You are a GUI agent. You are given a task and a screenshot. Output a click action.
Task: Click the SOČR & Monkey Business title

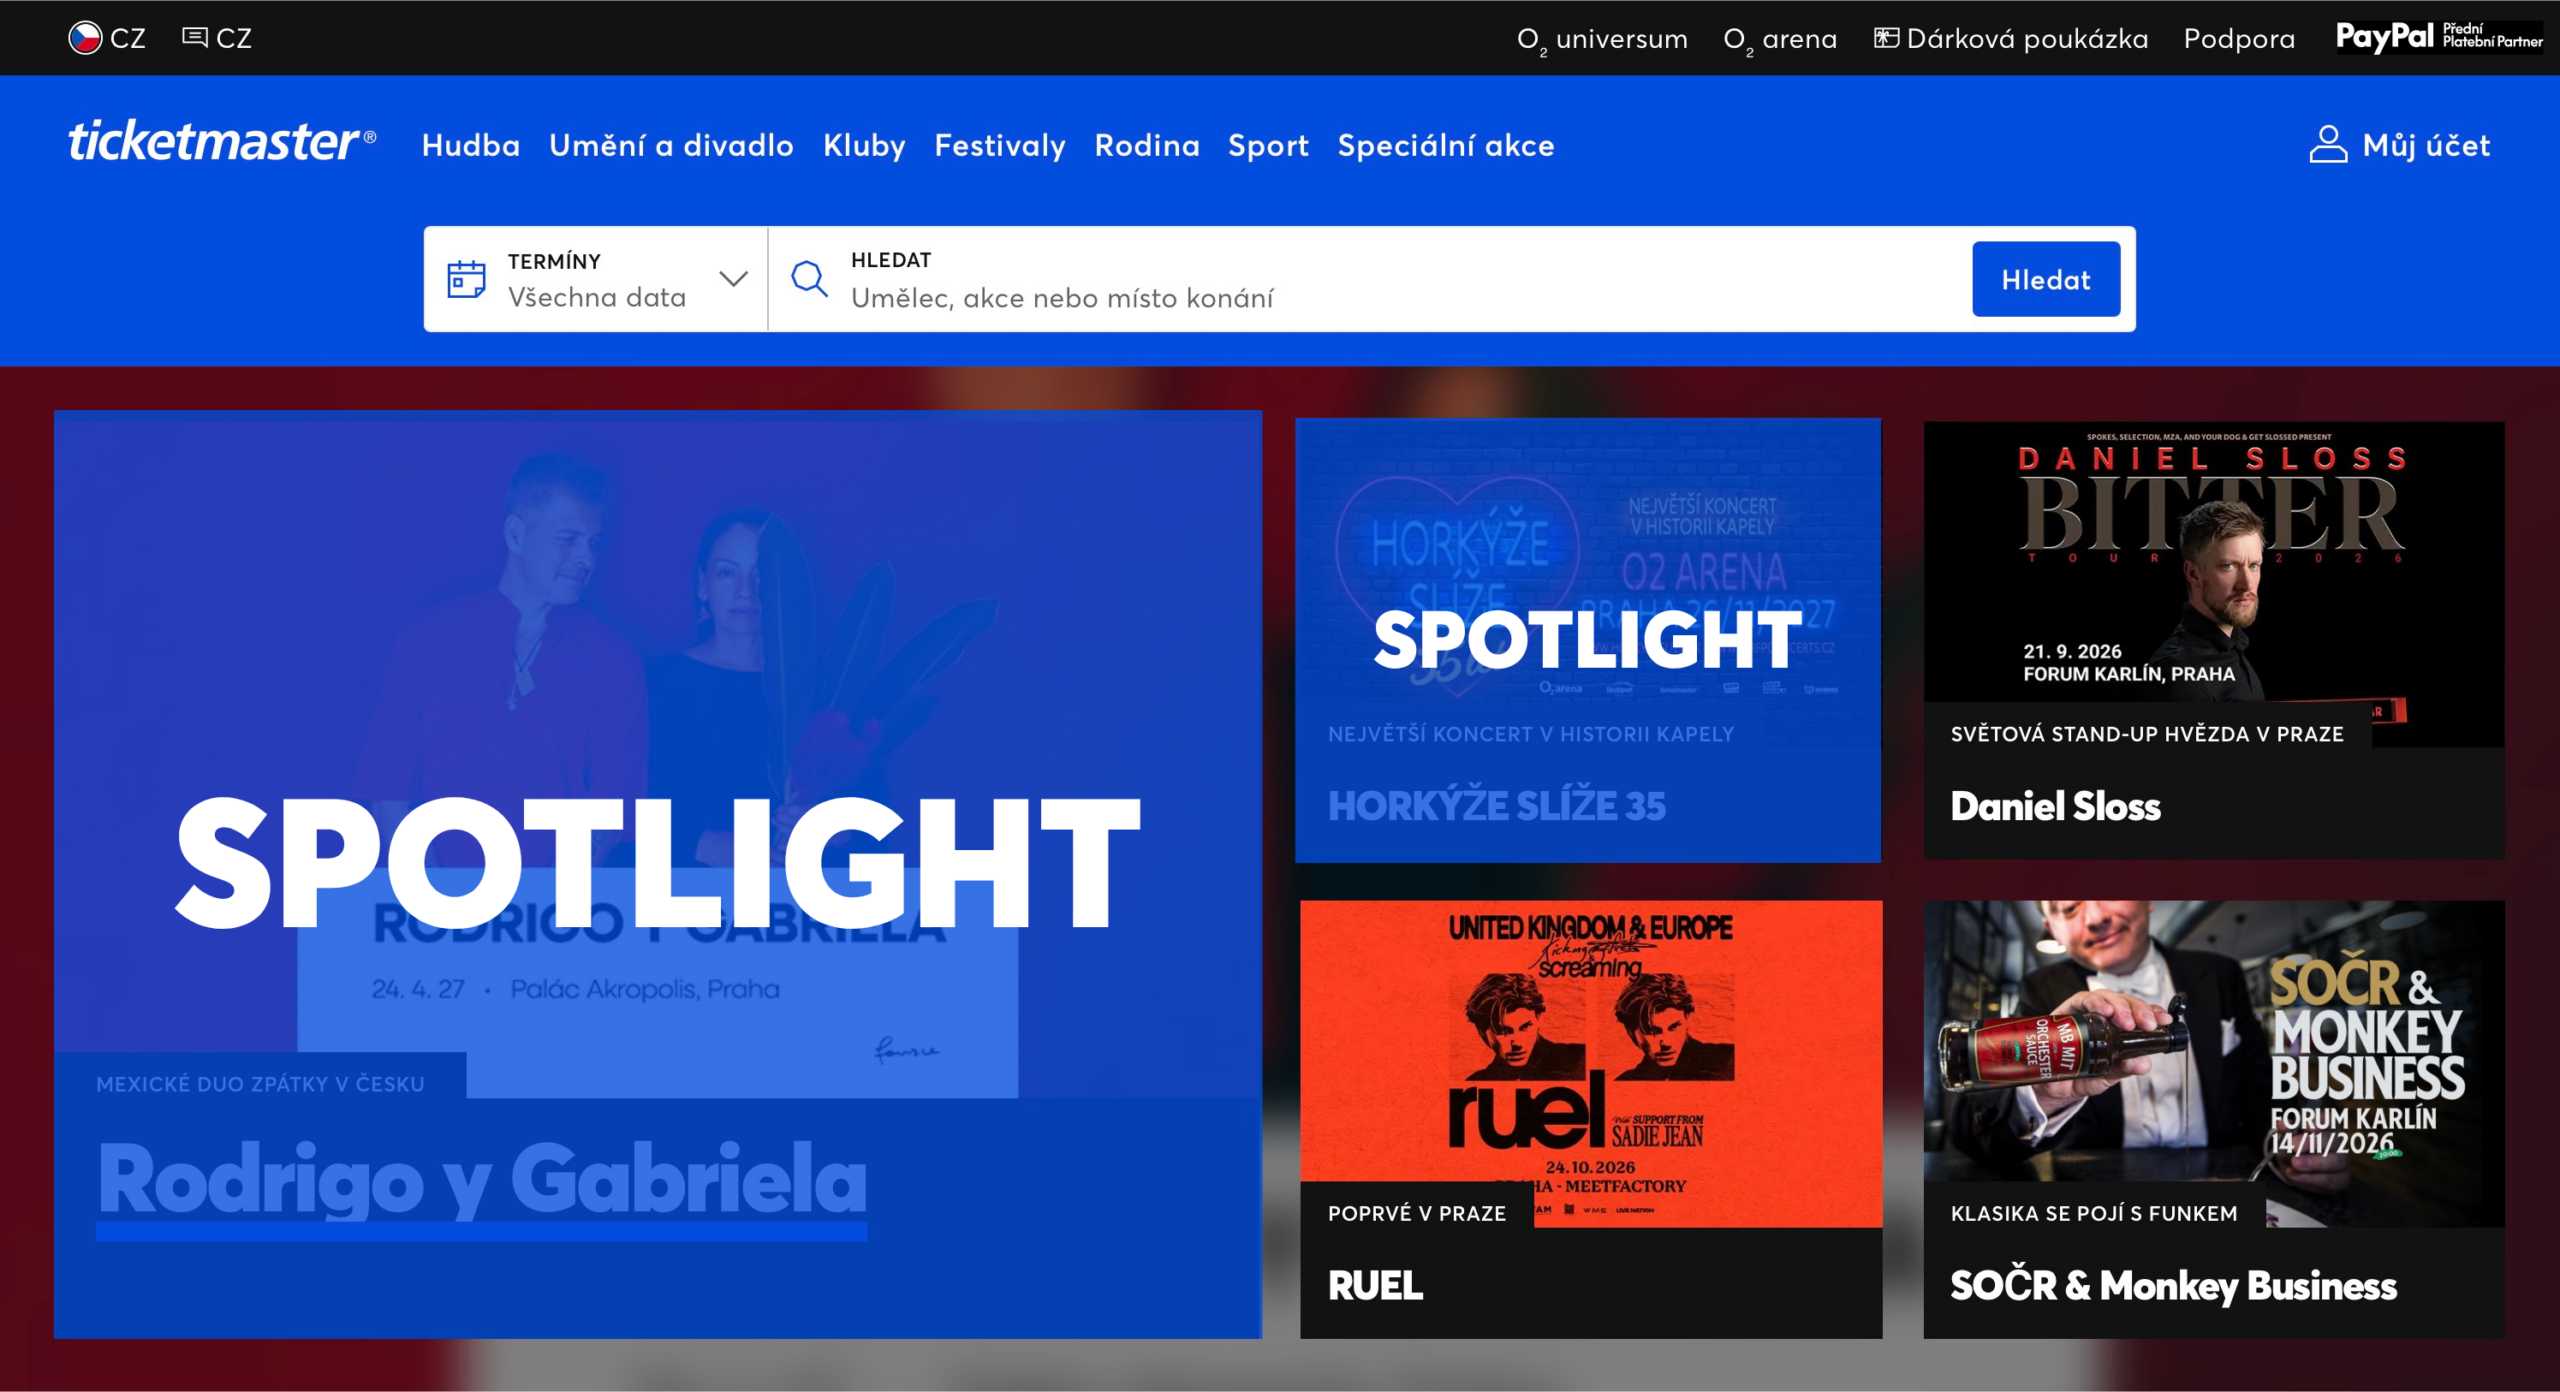pos(2173,1286)
